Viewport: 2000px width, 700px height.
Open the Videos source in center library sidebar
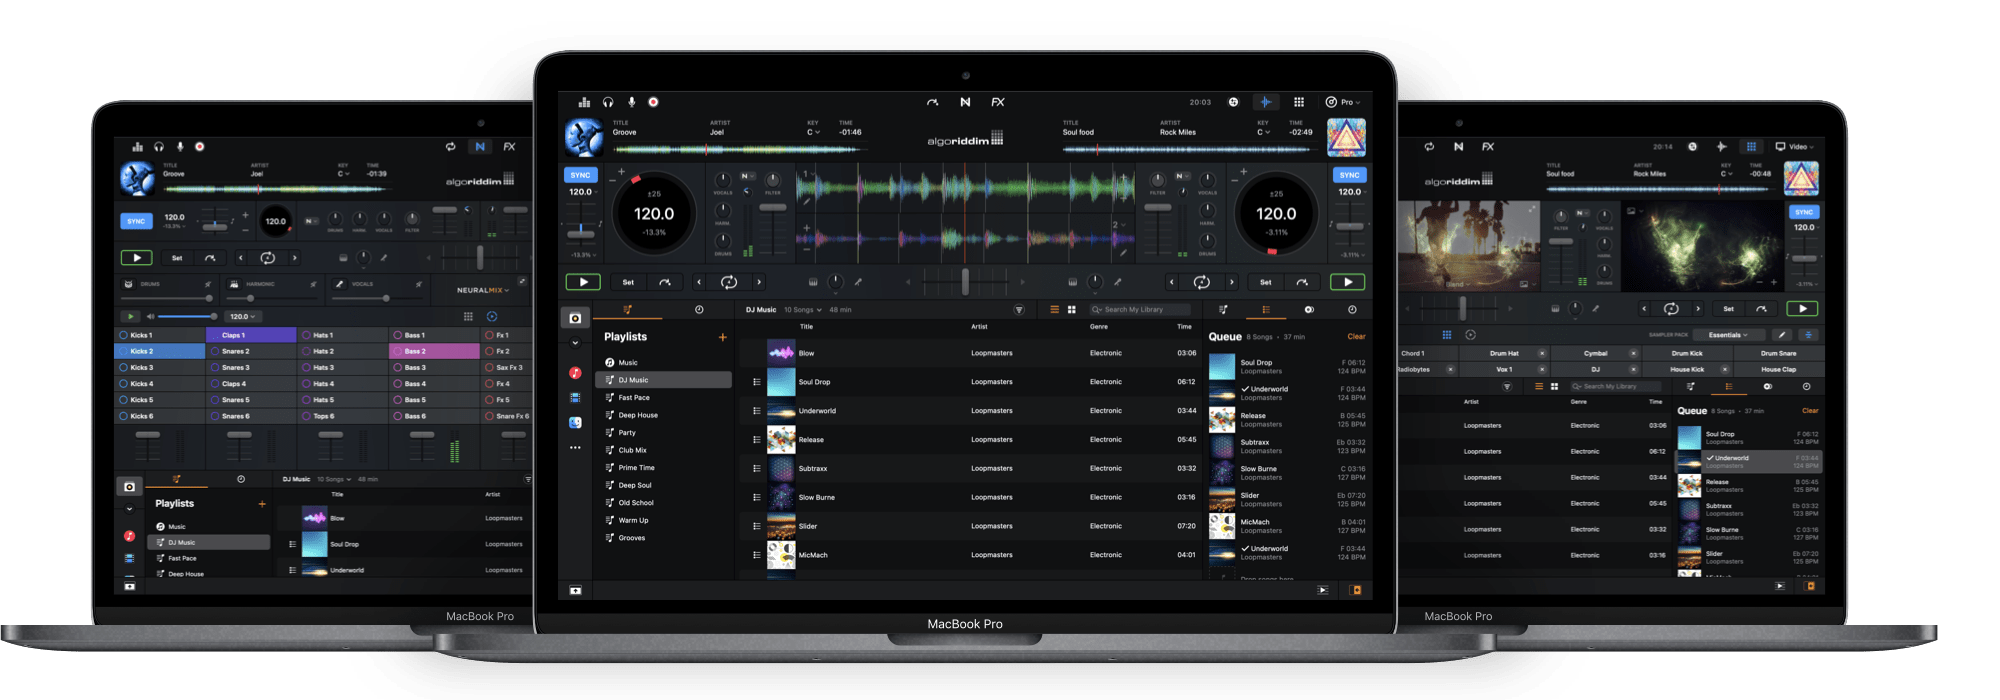tap(575, 398)
